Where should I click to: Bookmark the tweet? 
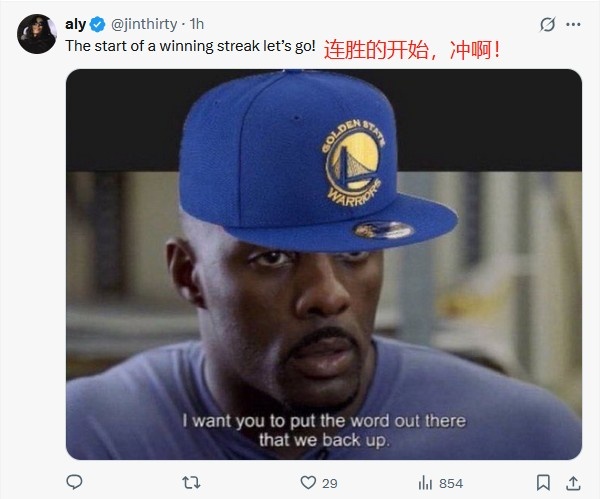click(543, 483)
